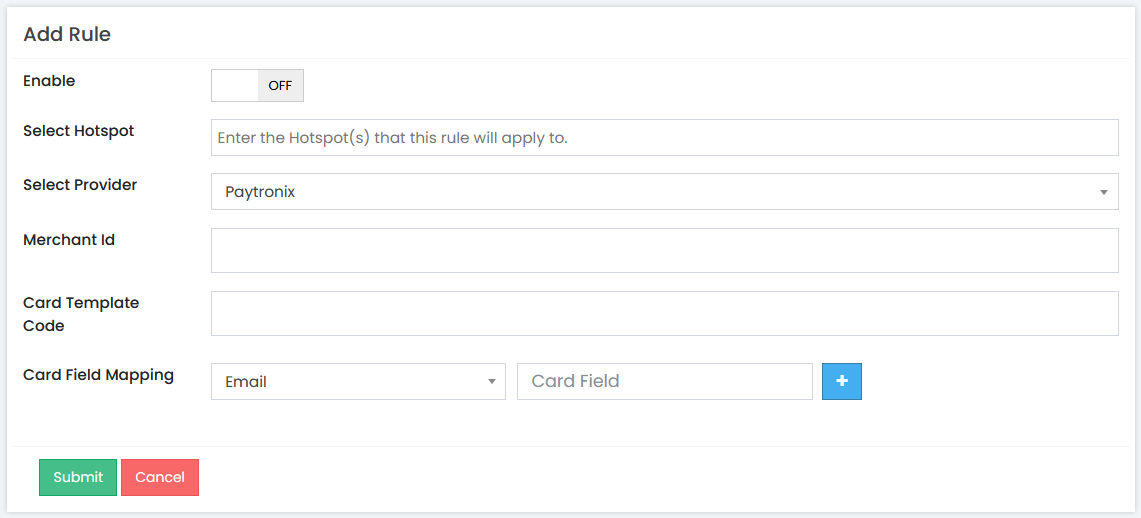The width and height of the screenshot is (1141, 518).
Task: Submit the new rule
Action: click(x=78, y=477)
